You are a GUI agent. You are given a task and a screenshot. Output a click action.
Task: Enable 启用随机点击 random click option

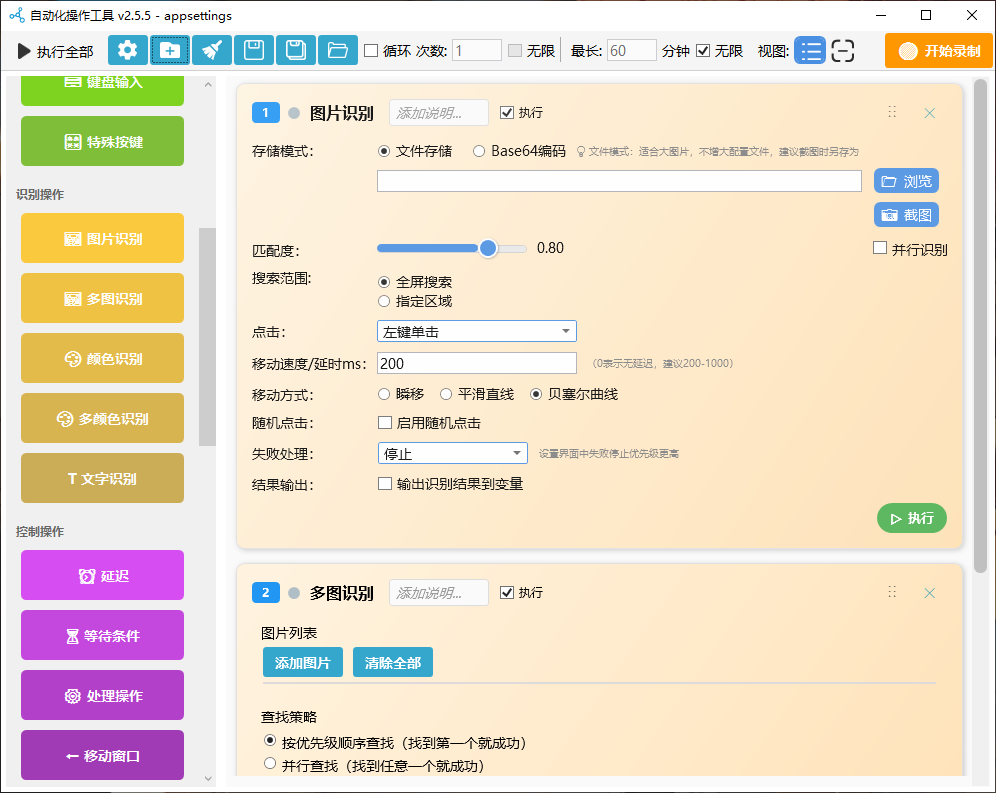point(385,423)
